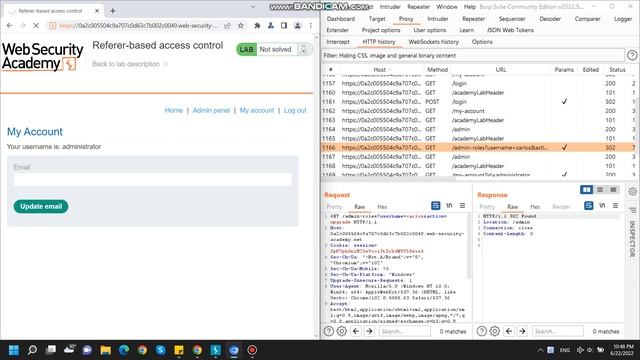
Task: Select history row 1166 /admin-roles
Action: (480, 147)
